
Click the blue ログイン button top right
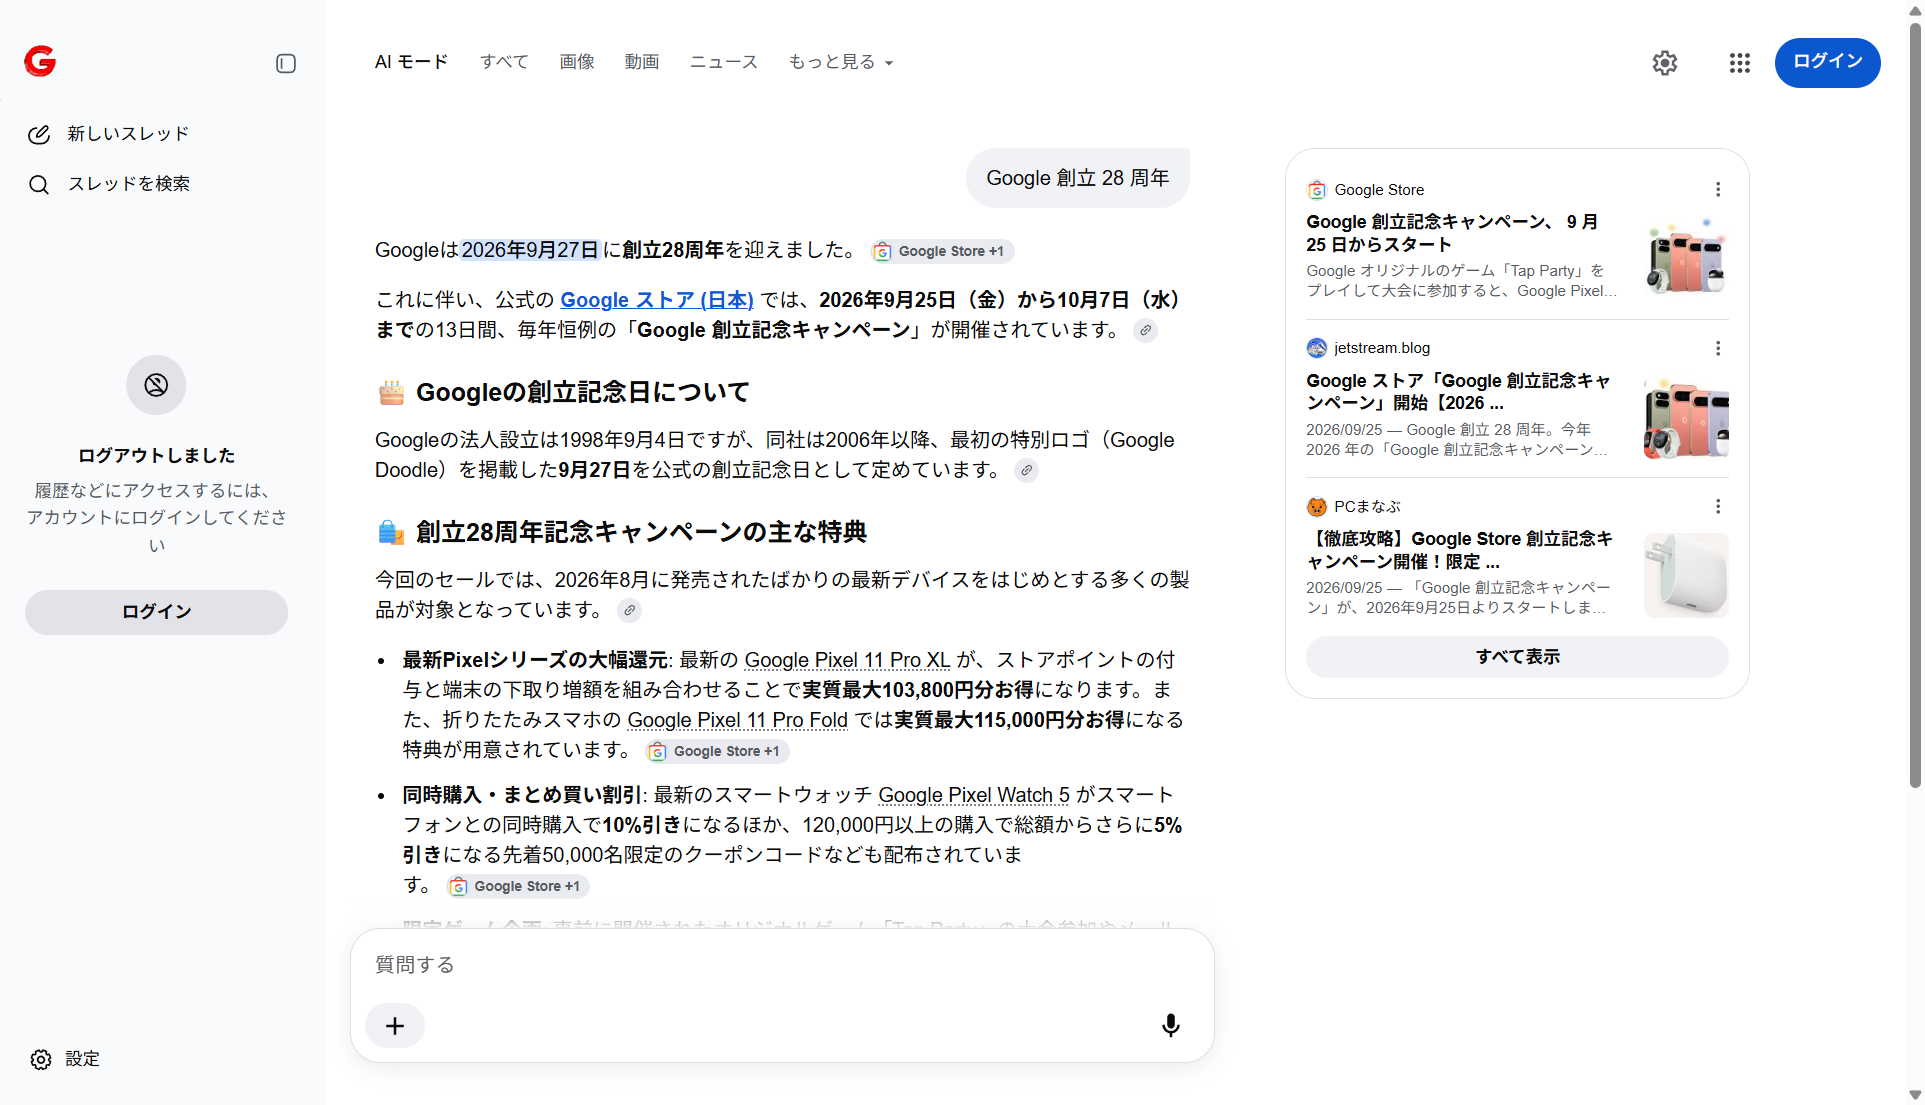(x=1827, y=62)
